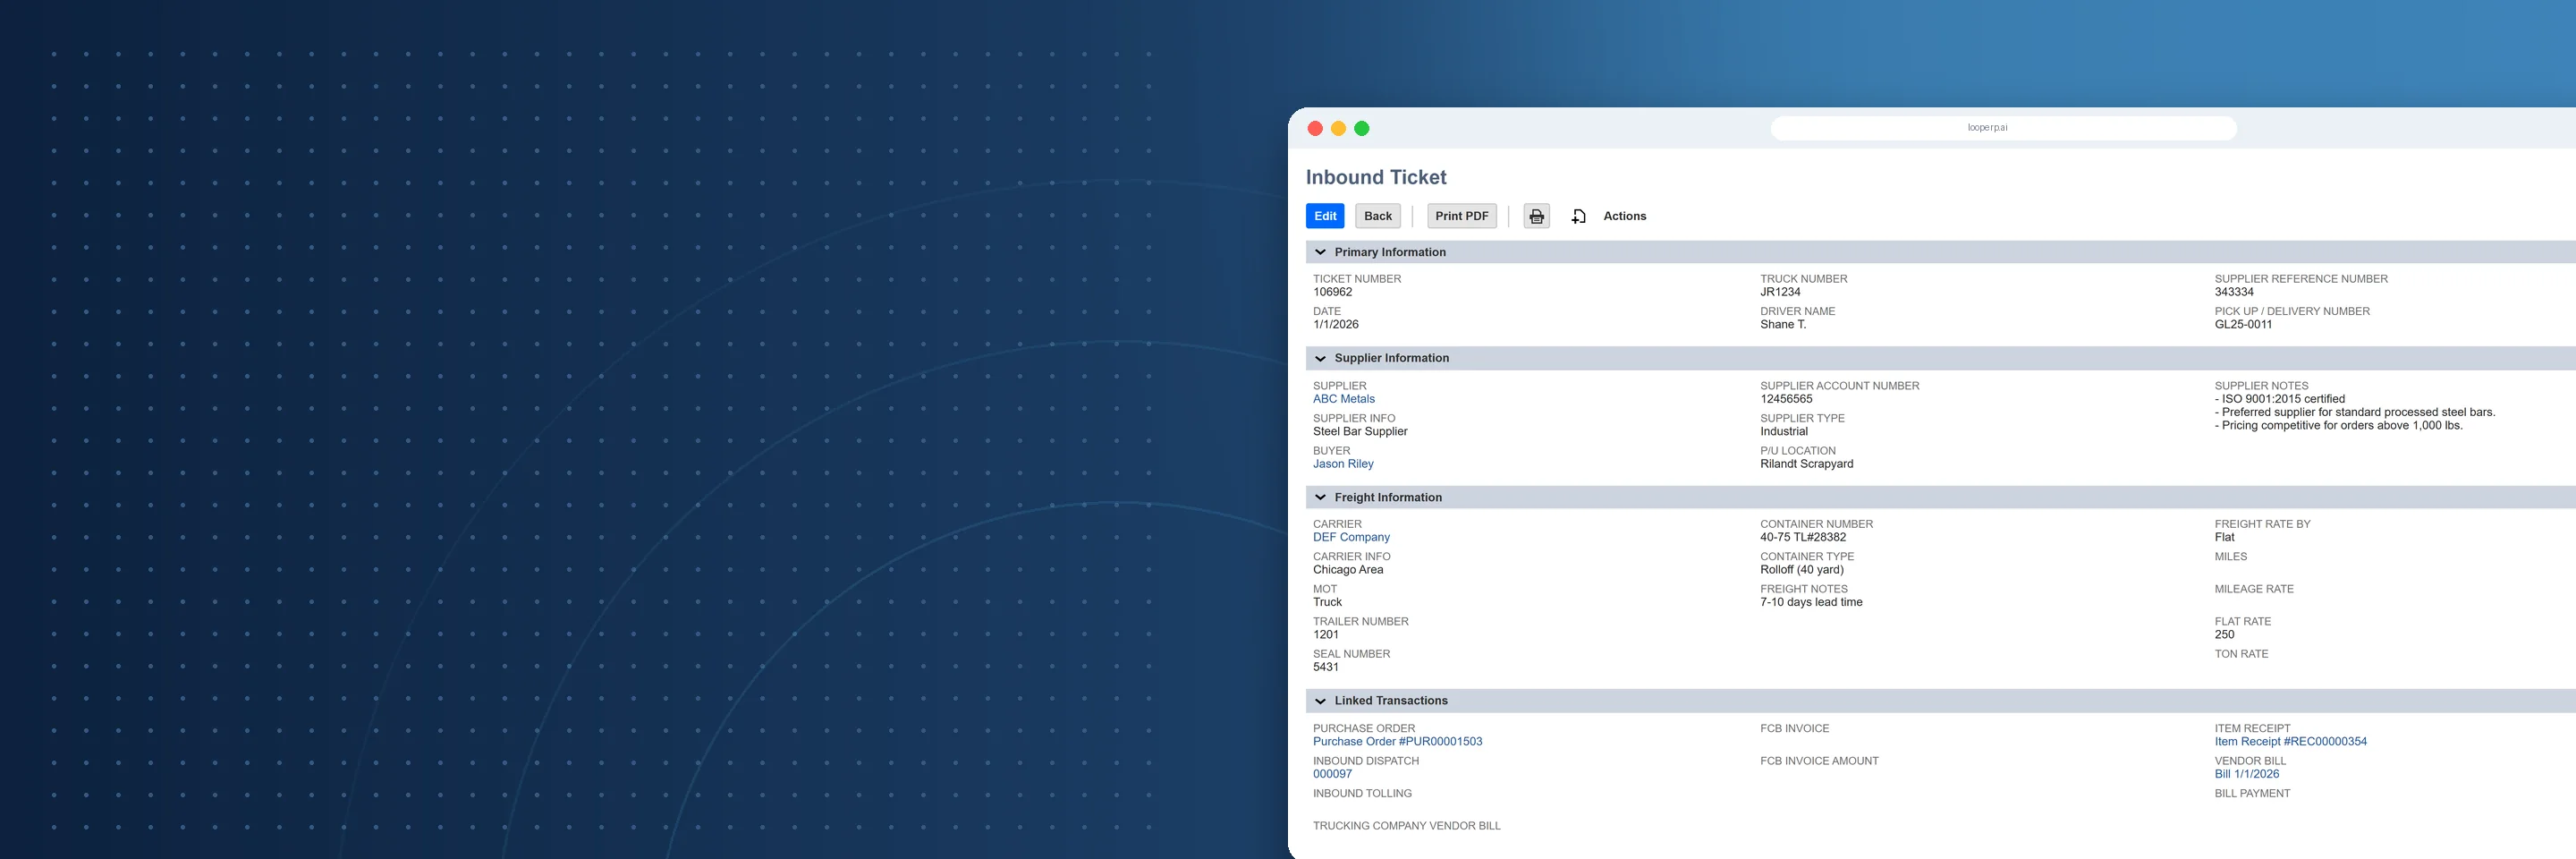Go Back using the Back button
Viewport: 2576px width, 859px height.
[x=1377, y=216]
